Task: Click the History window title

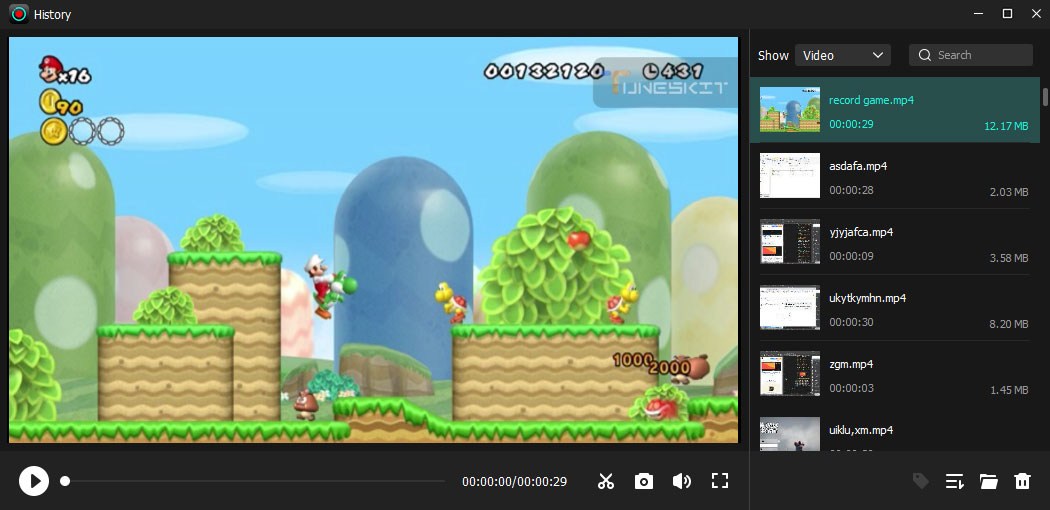Action: (52, 15)
